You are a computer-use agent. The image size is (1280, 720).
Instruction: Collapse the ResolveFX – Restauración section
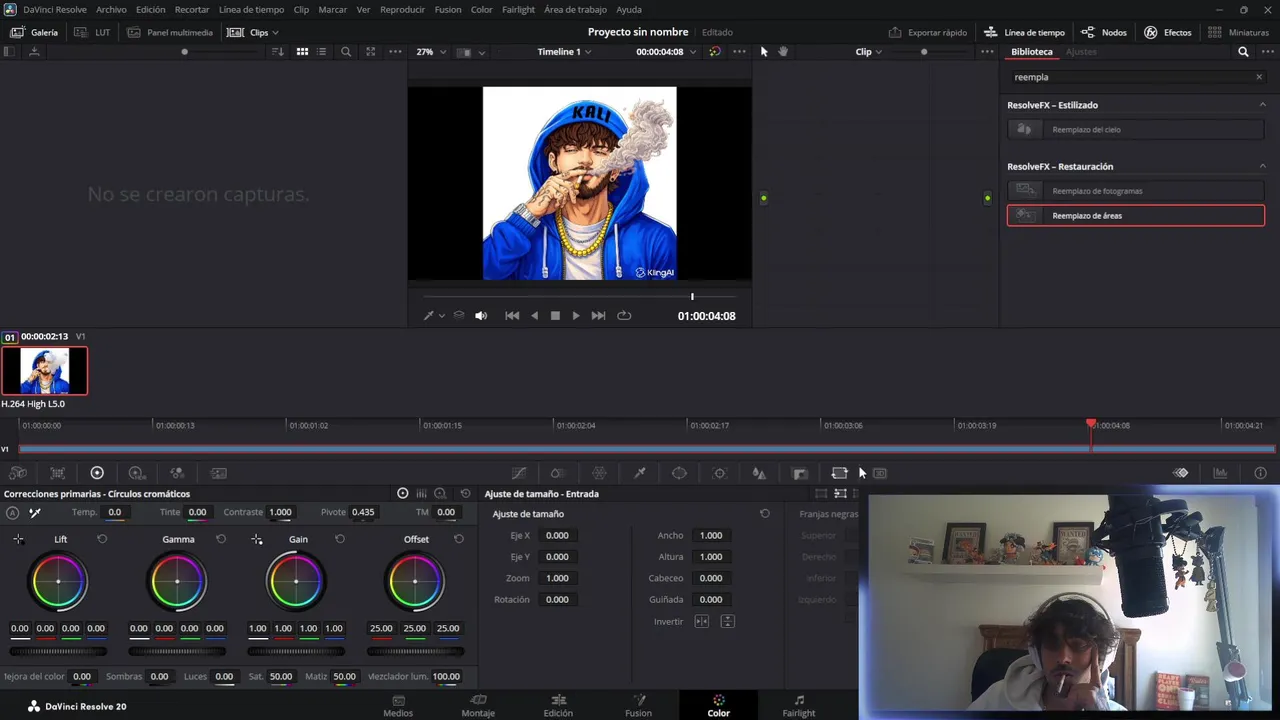coord(1262,166)
